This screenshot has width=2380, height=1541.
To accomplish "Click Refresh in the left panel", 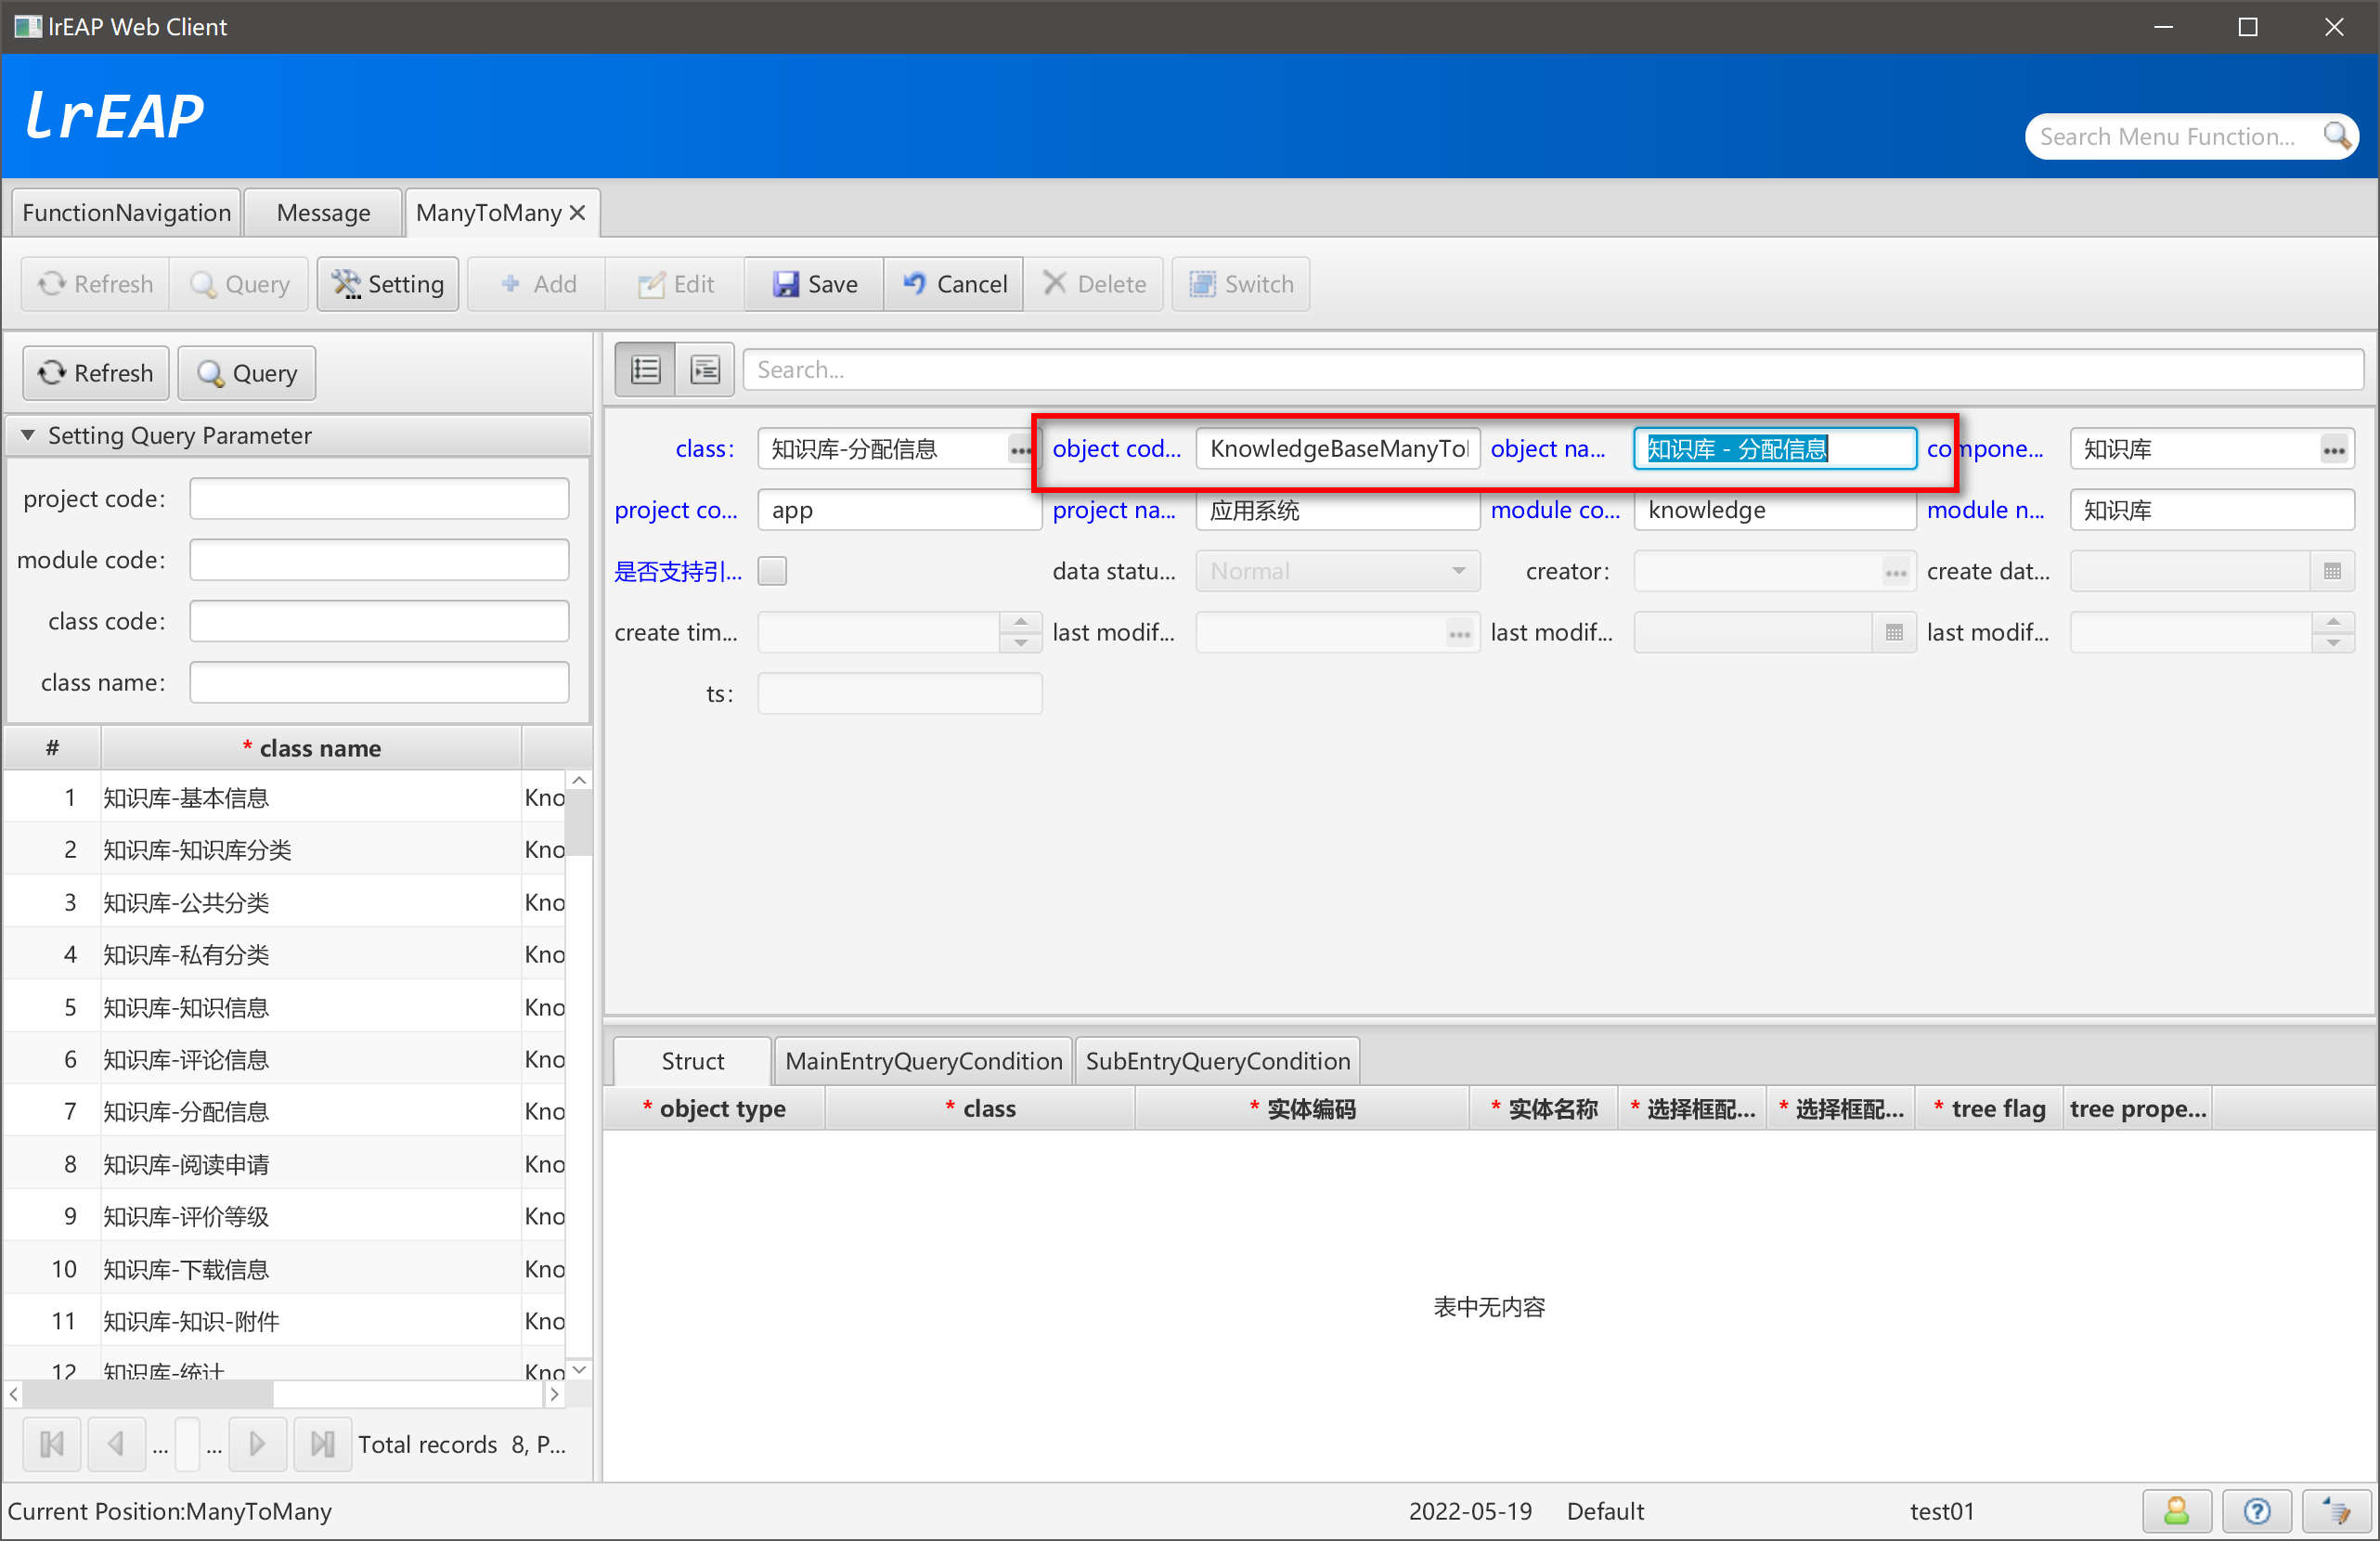I will (x=96, y=373).
